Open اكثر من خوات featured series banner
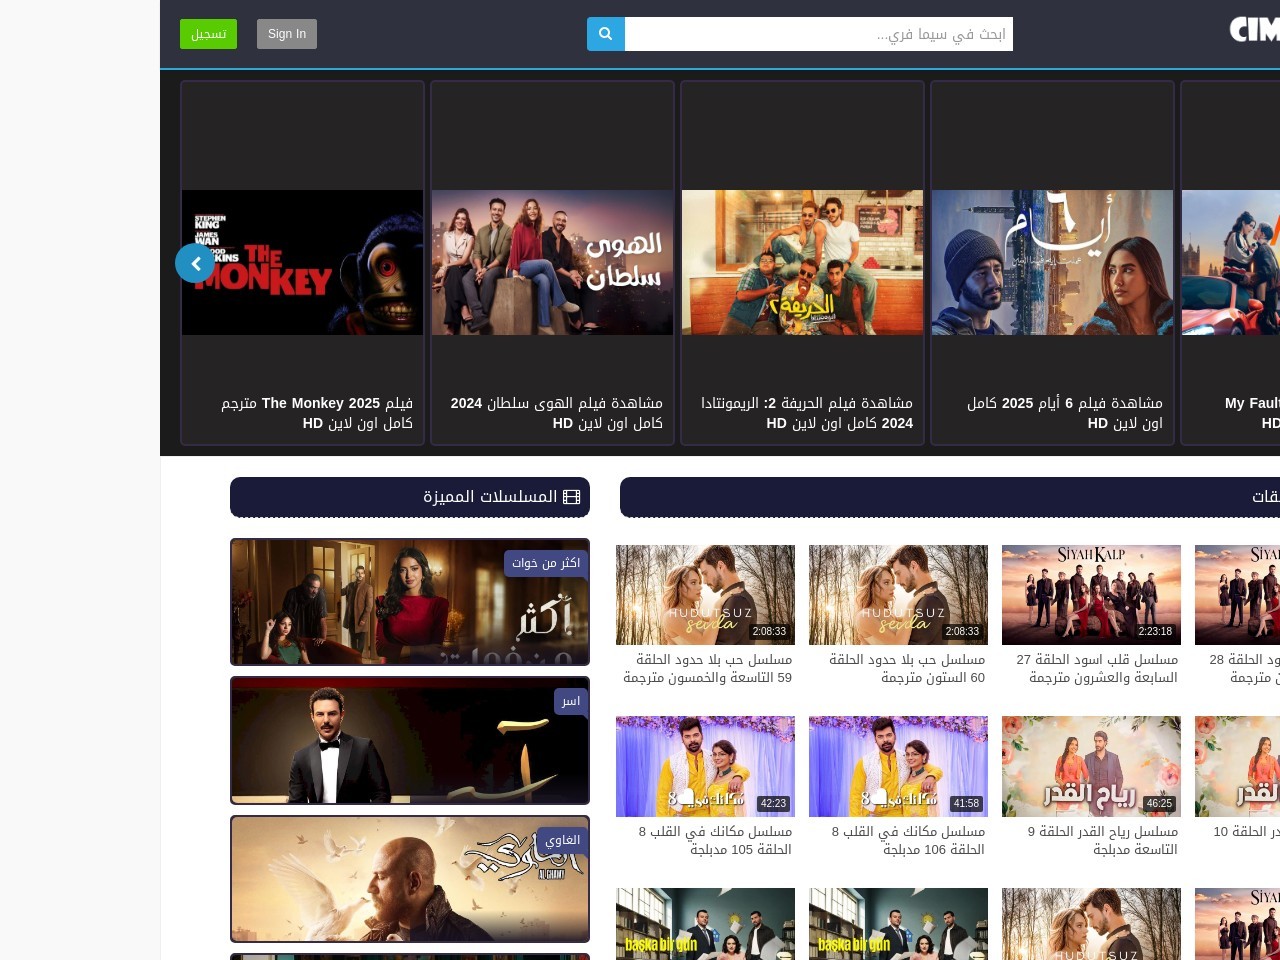The image size is (1280, 960). tap(410, 602)
